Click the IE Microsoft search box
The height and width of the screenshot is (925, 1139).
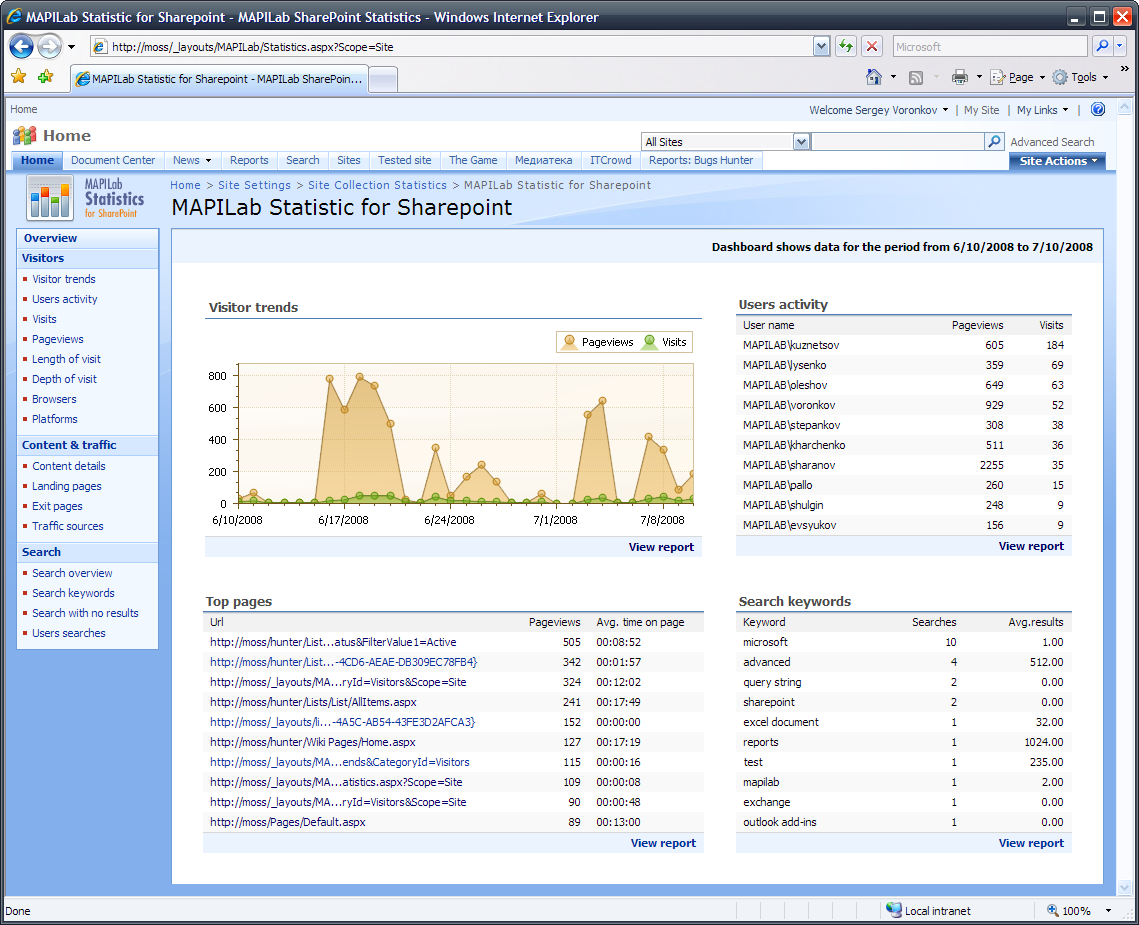tap(991, 47)
